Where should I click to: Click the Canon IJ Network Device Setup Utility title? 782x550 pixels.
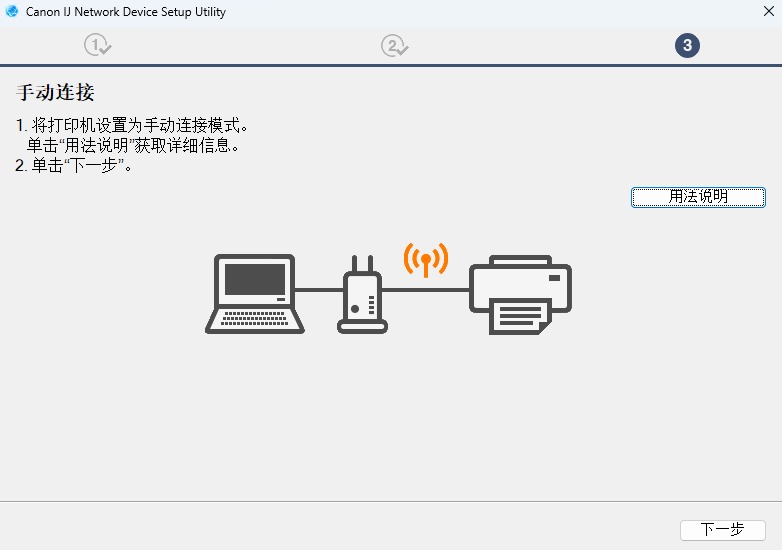tap(126, 11)
